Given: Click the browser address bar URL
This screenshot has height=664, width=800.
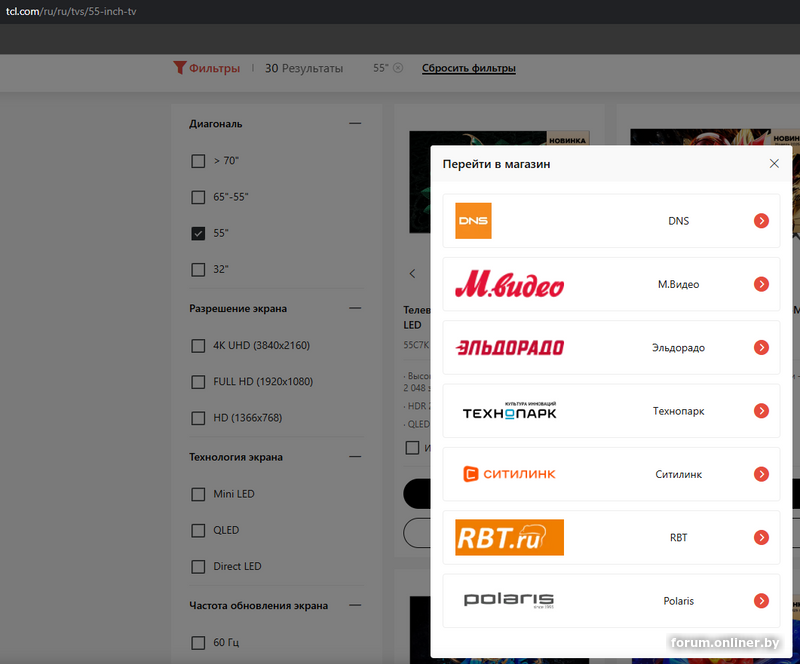Looking at the screenshot, I should pyautogui.click(x=71, y=11).
